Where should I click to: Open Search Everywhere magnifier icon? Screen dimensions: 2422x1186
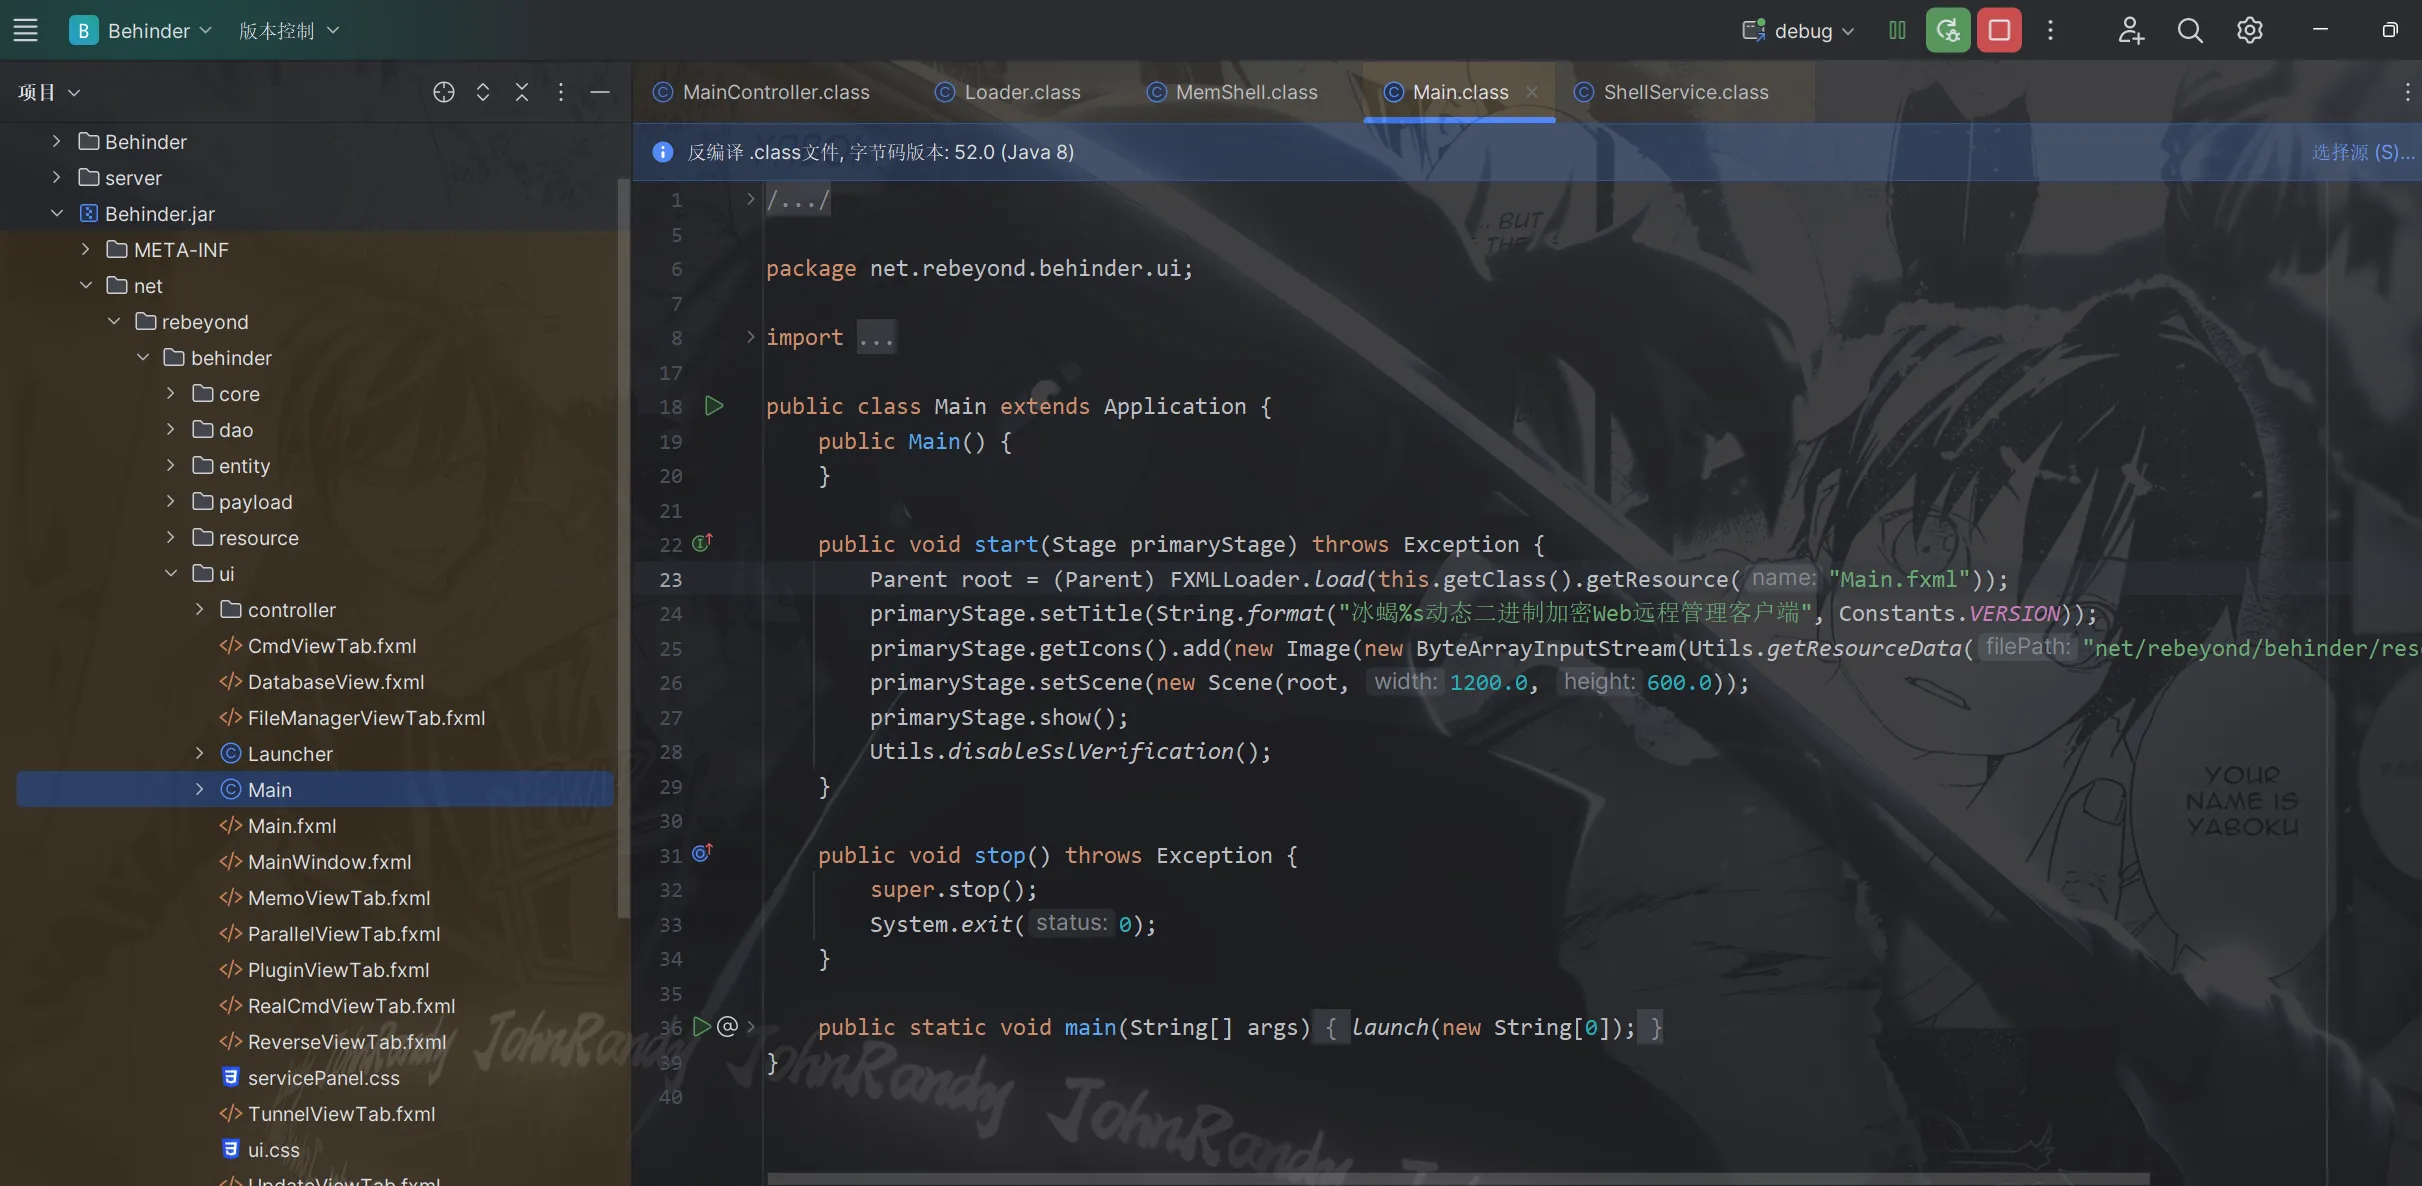[2190, 30]
